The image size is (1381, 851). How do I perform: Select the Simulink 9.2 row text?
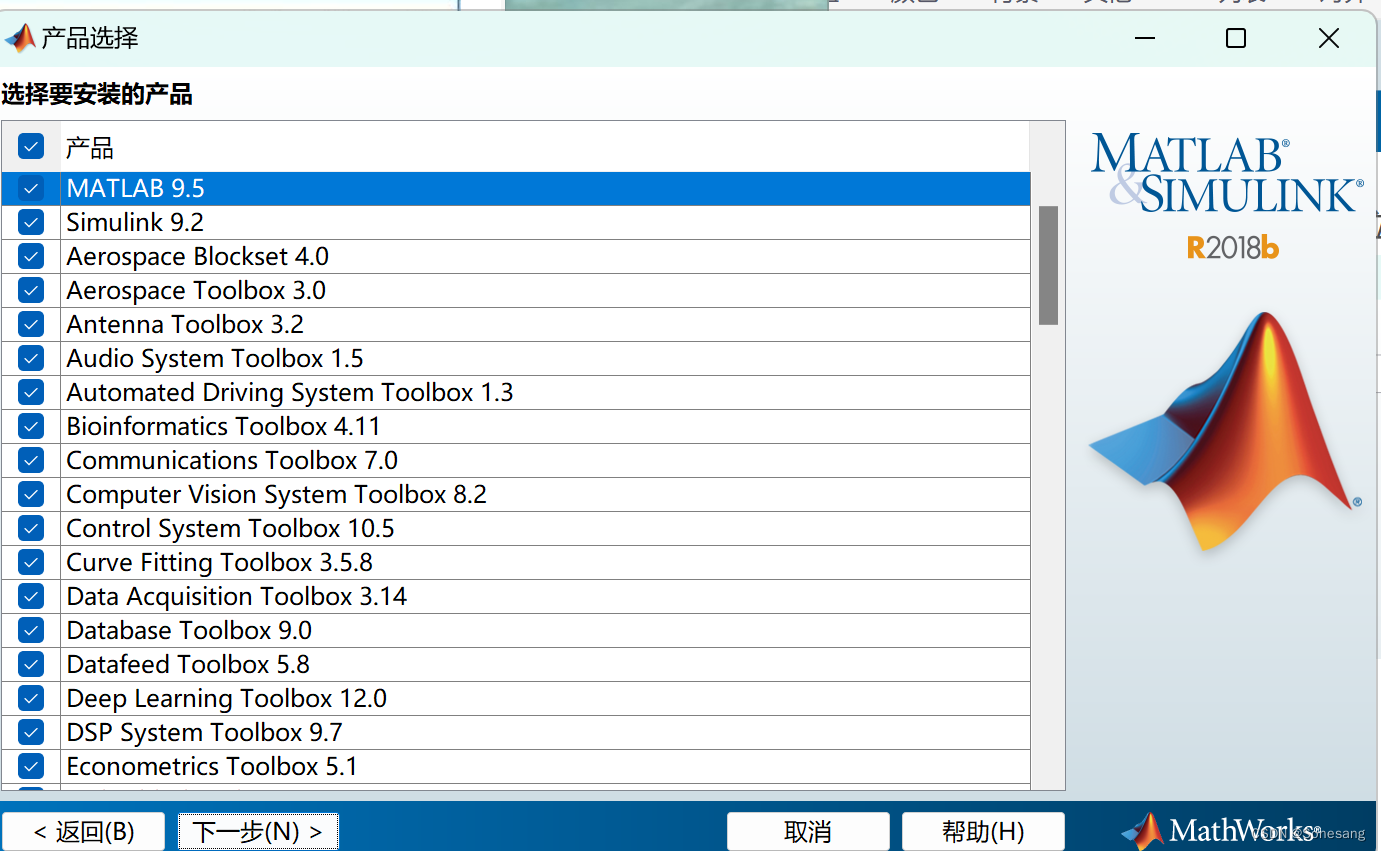(x=135, y=222)
